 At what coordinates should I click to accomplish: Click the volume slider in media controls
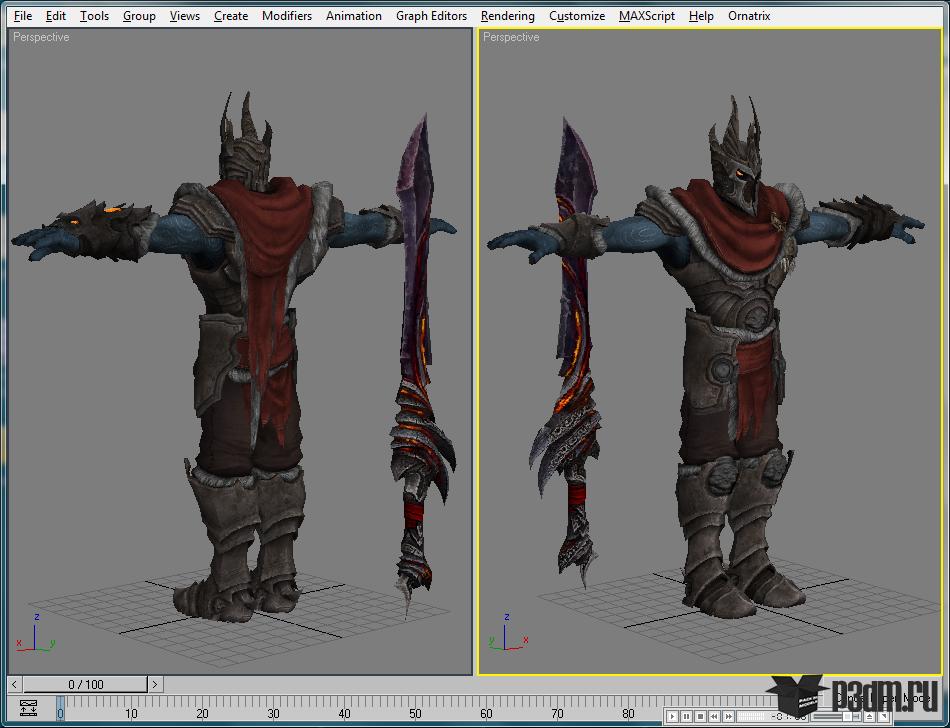click(847, 716)
